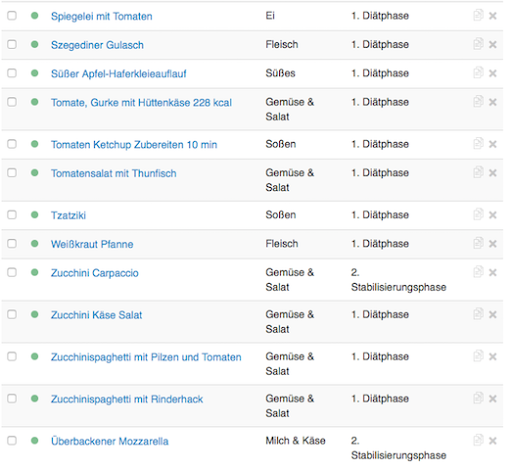
Task: Tick the checkbox for Spiegelei mit Tomaten
Action: click(12, 15)
